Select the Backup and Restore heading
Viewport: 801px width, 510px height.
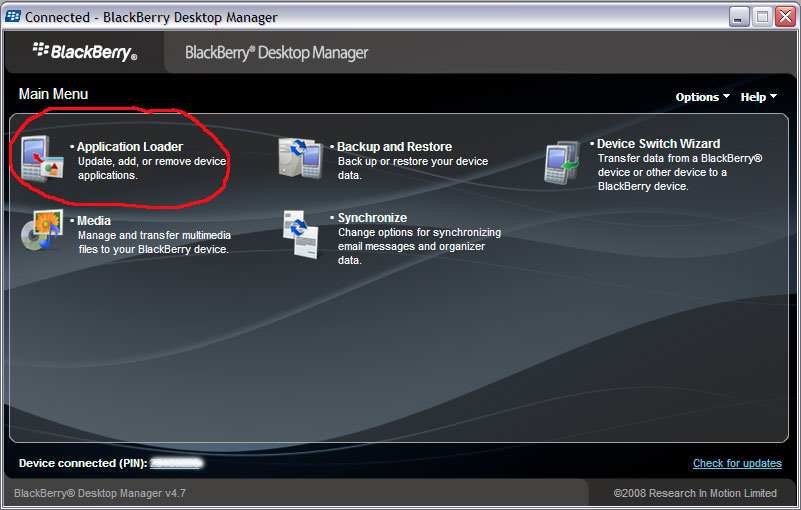pos(394,147)
